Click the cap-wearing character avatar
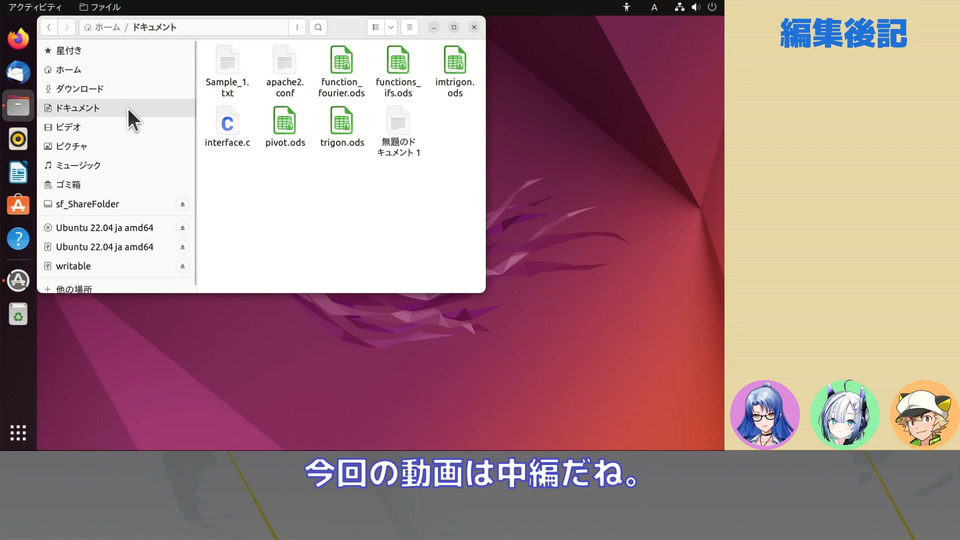This screenshot has height=540, width=960. pyautogui.click(x=924, y=414)
